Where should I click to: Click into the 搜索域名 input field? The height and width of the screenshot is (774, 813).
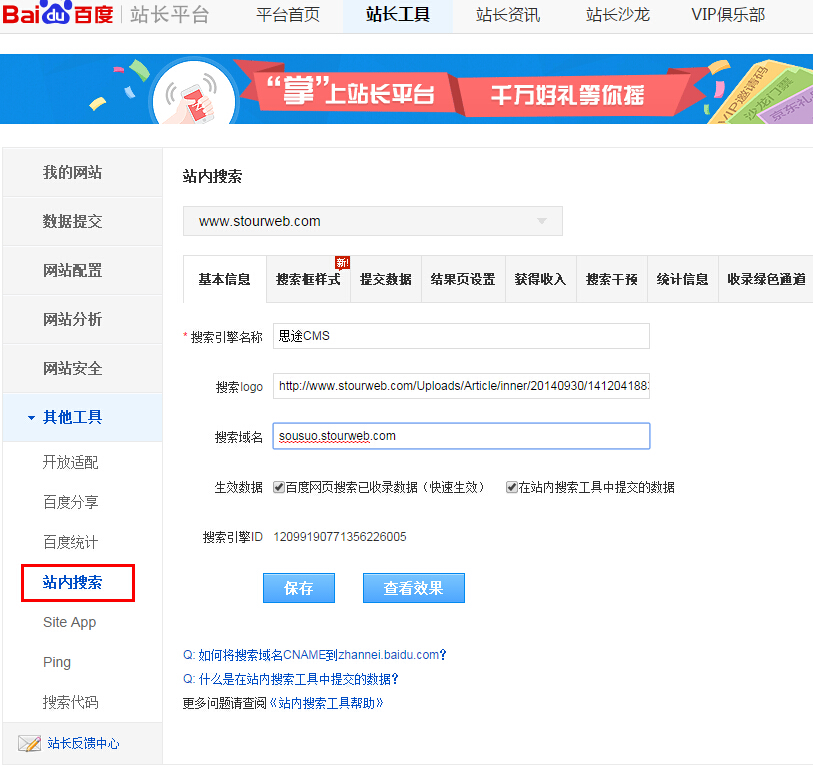coord(461,436)
